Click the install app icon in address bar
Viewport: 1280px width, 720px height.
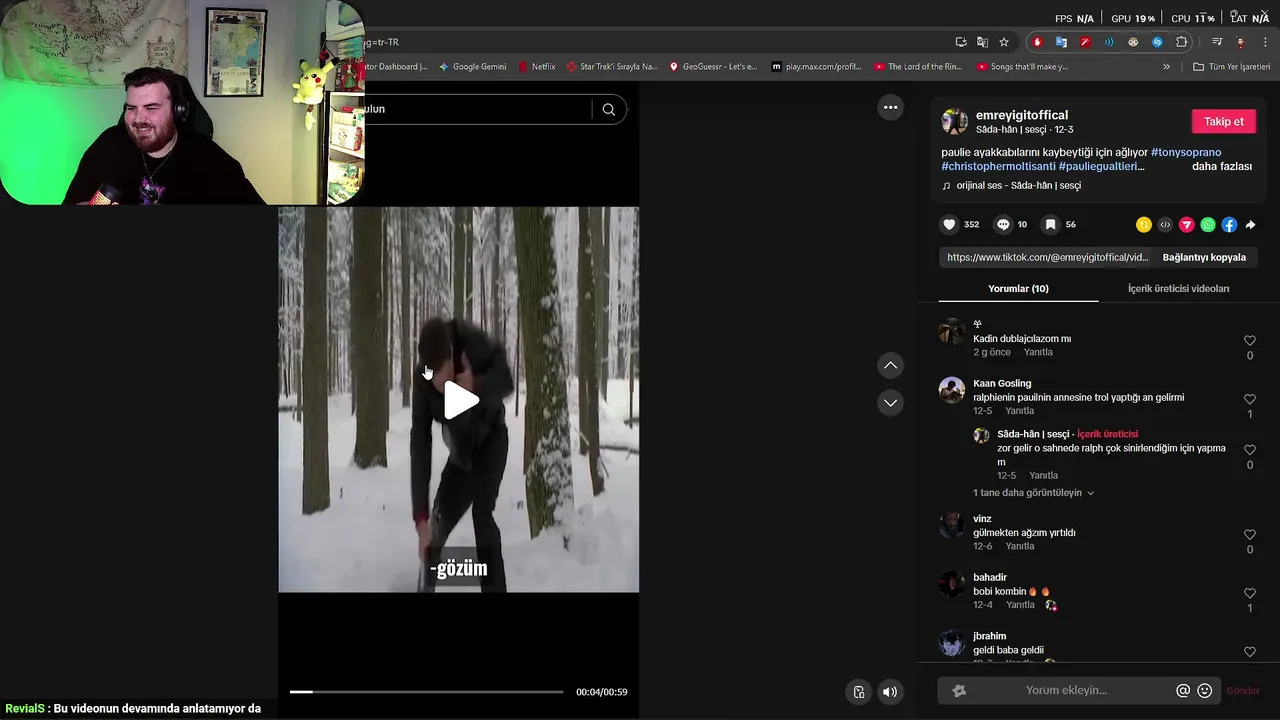pyautogui.click(x=961, y=42)
